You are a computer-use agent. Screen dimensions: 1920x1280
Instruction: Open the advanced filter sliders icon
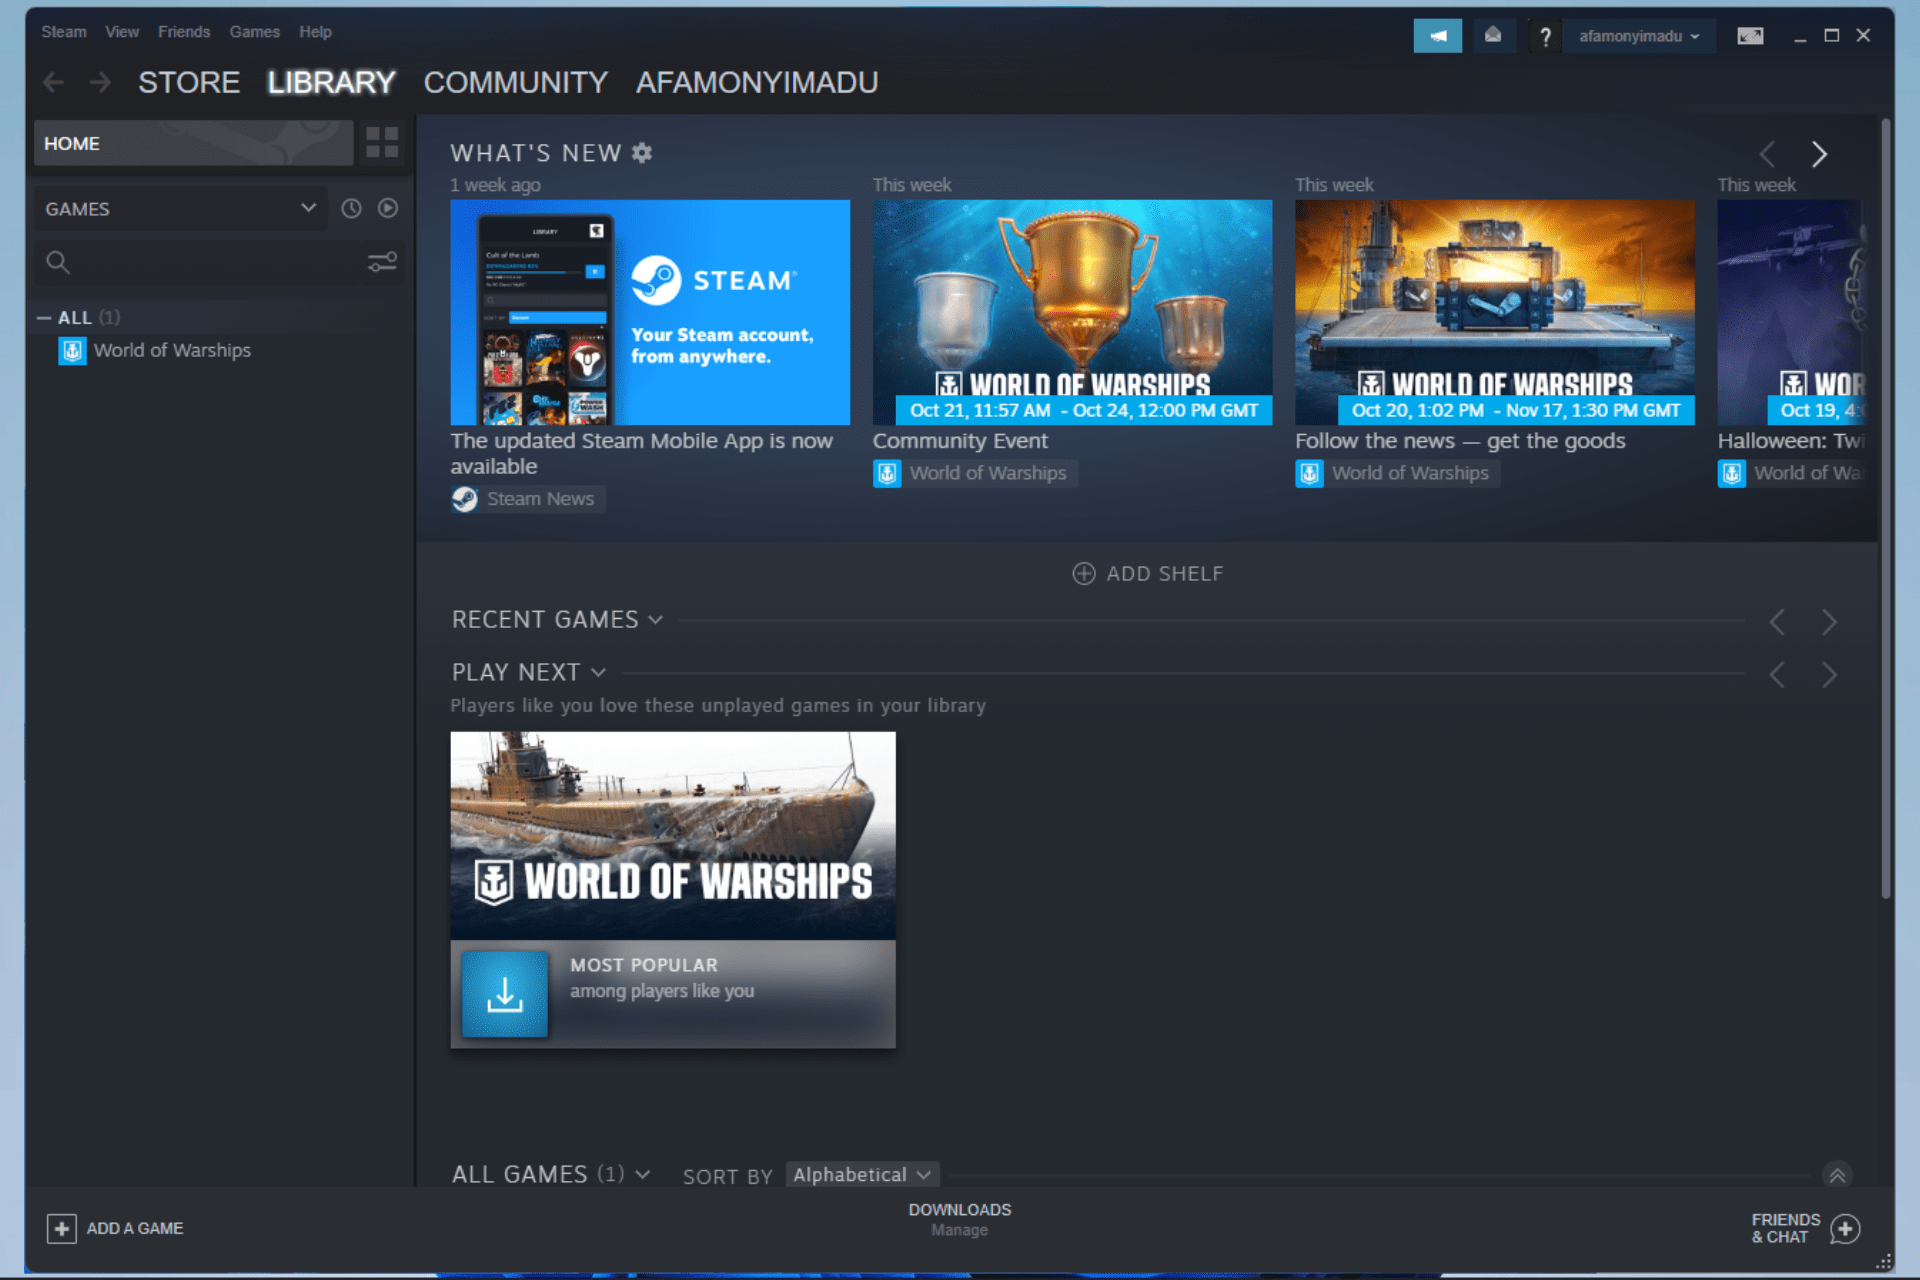(x=381, y=261)
